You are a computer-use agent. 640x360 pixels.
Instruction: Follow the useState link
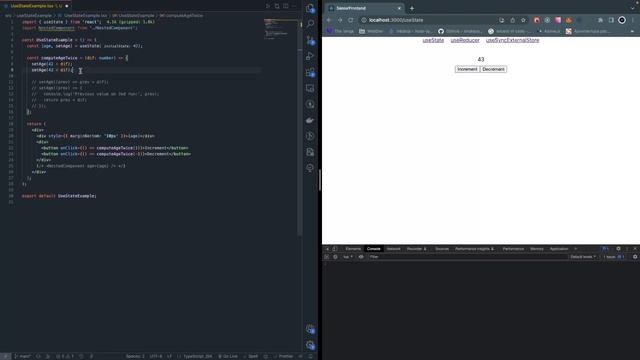click(433, 40)
